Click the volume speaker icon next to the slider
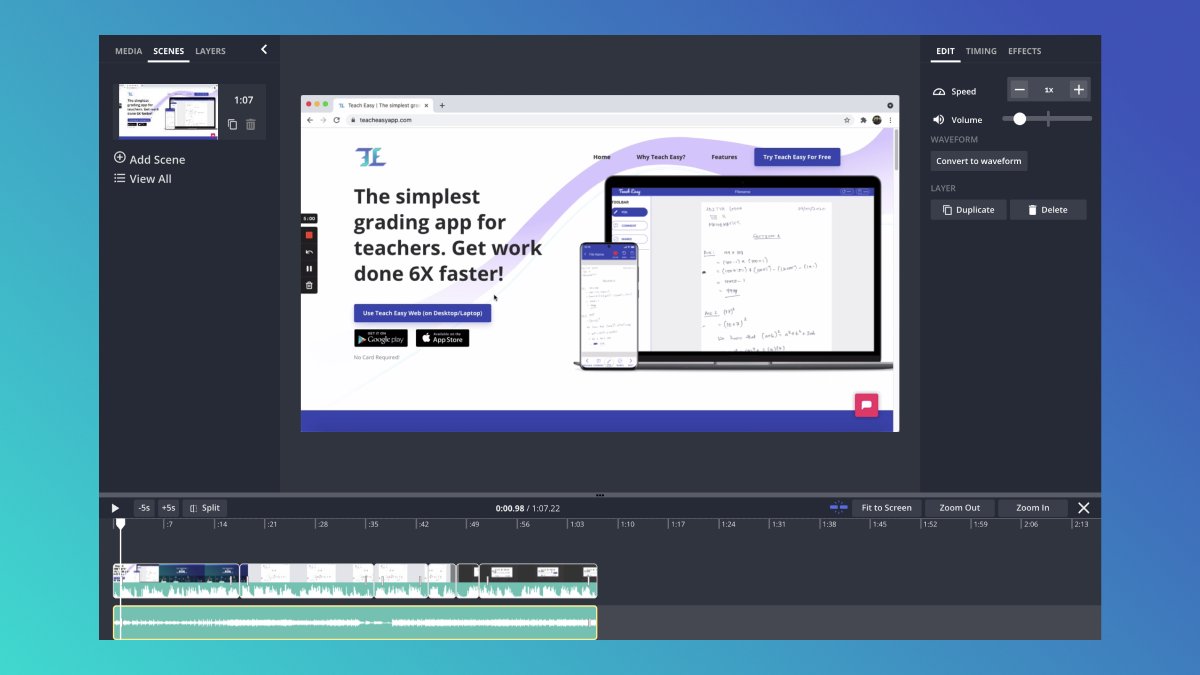The height and width of the screenshot is (675, 1200). pyautogui.click(x=939, y=119)
